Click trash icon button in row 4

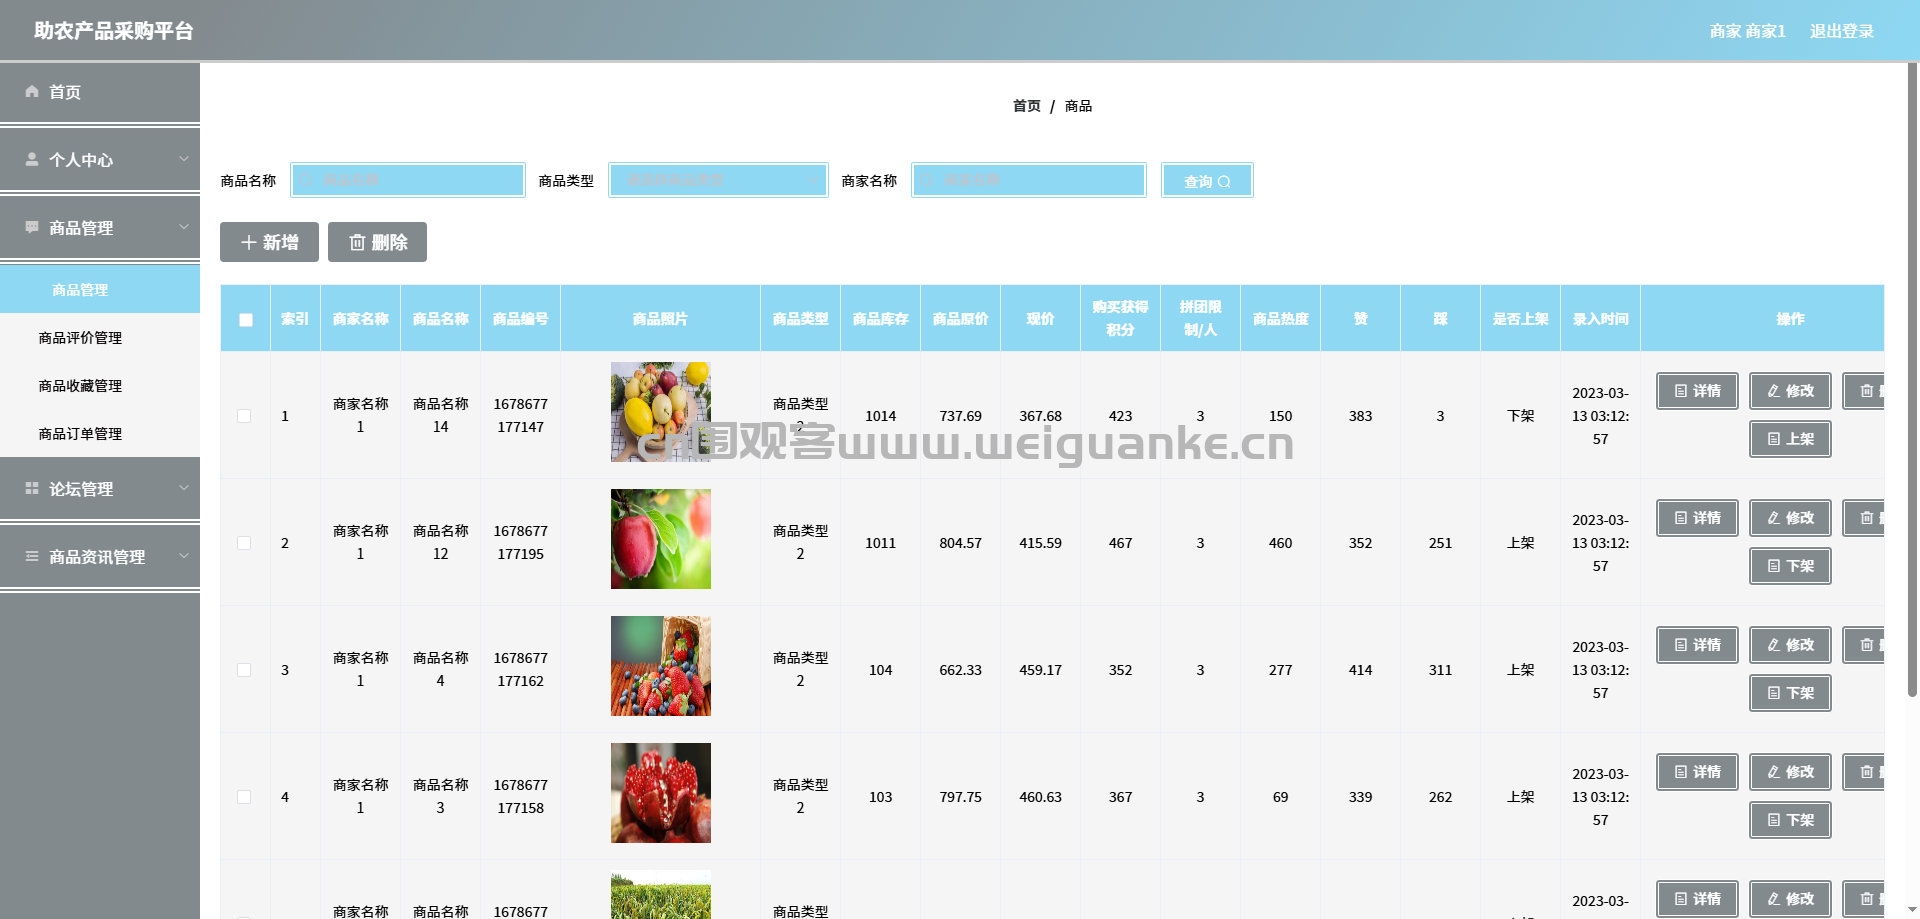[x=1864, y=772]
